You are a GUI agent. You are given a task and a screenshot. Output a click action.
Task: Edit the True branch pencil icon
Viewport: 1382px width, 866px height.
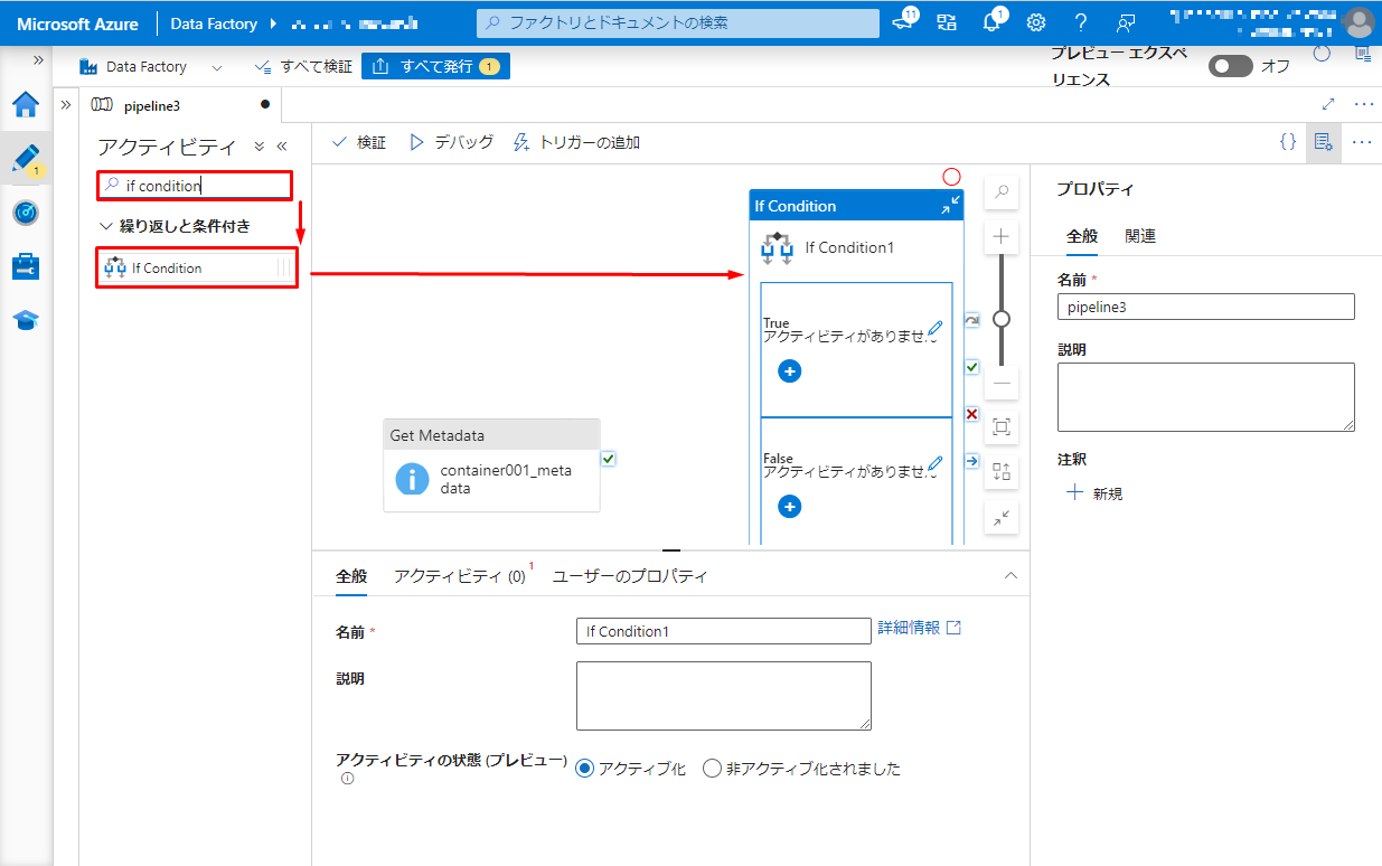point(935,328)
